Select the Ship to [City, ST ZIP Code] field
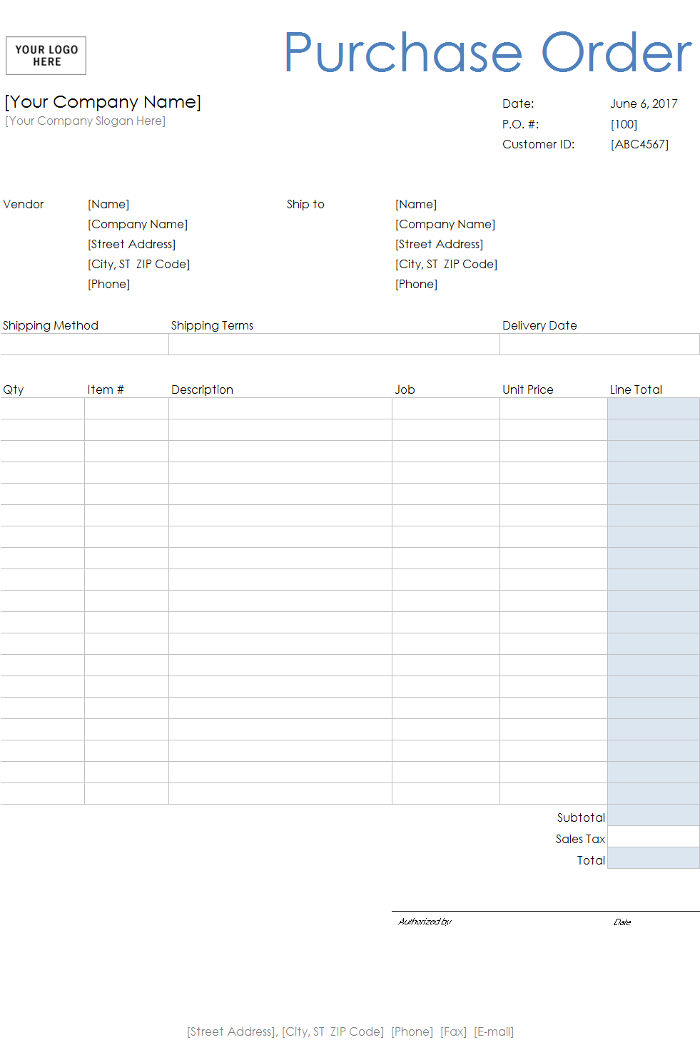 click(447, 264)
